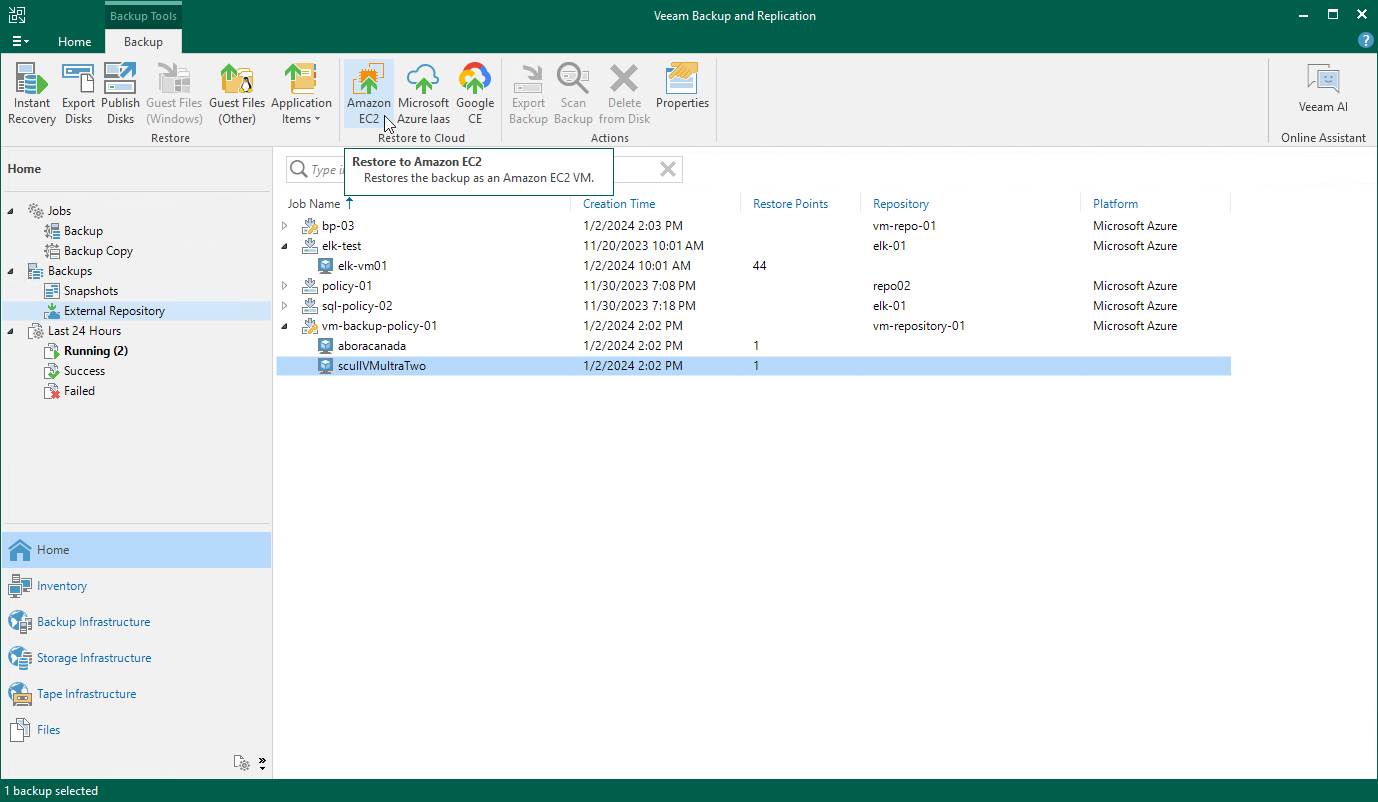Click the Instant Recovery ribbon icon

[x=32, y=94]
